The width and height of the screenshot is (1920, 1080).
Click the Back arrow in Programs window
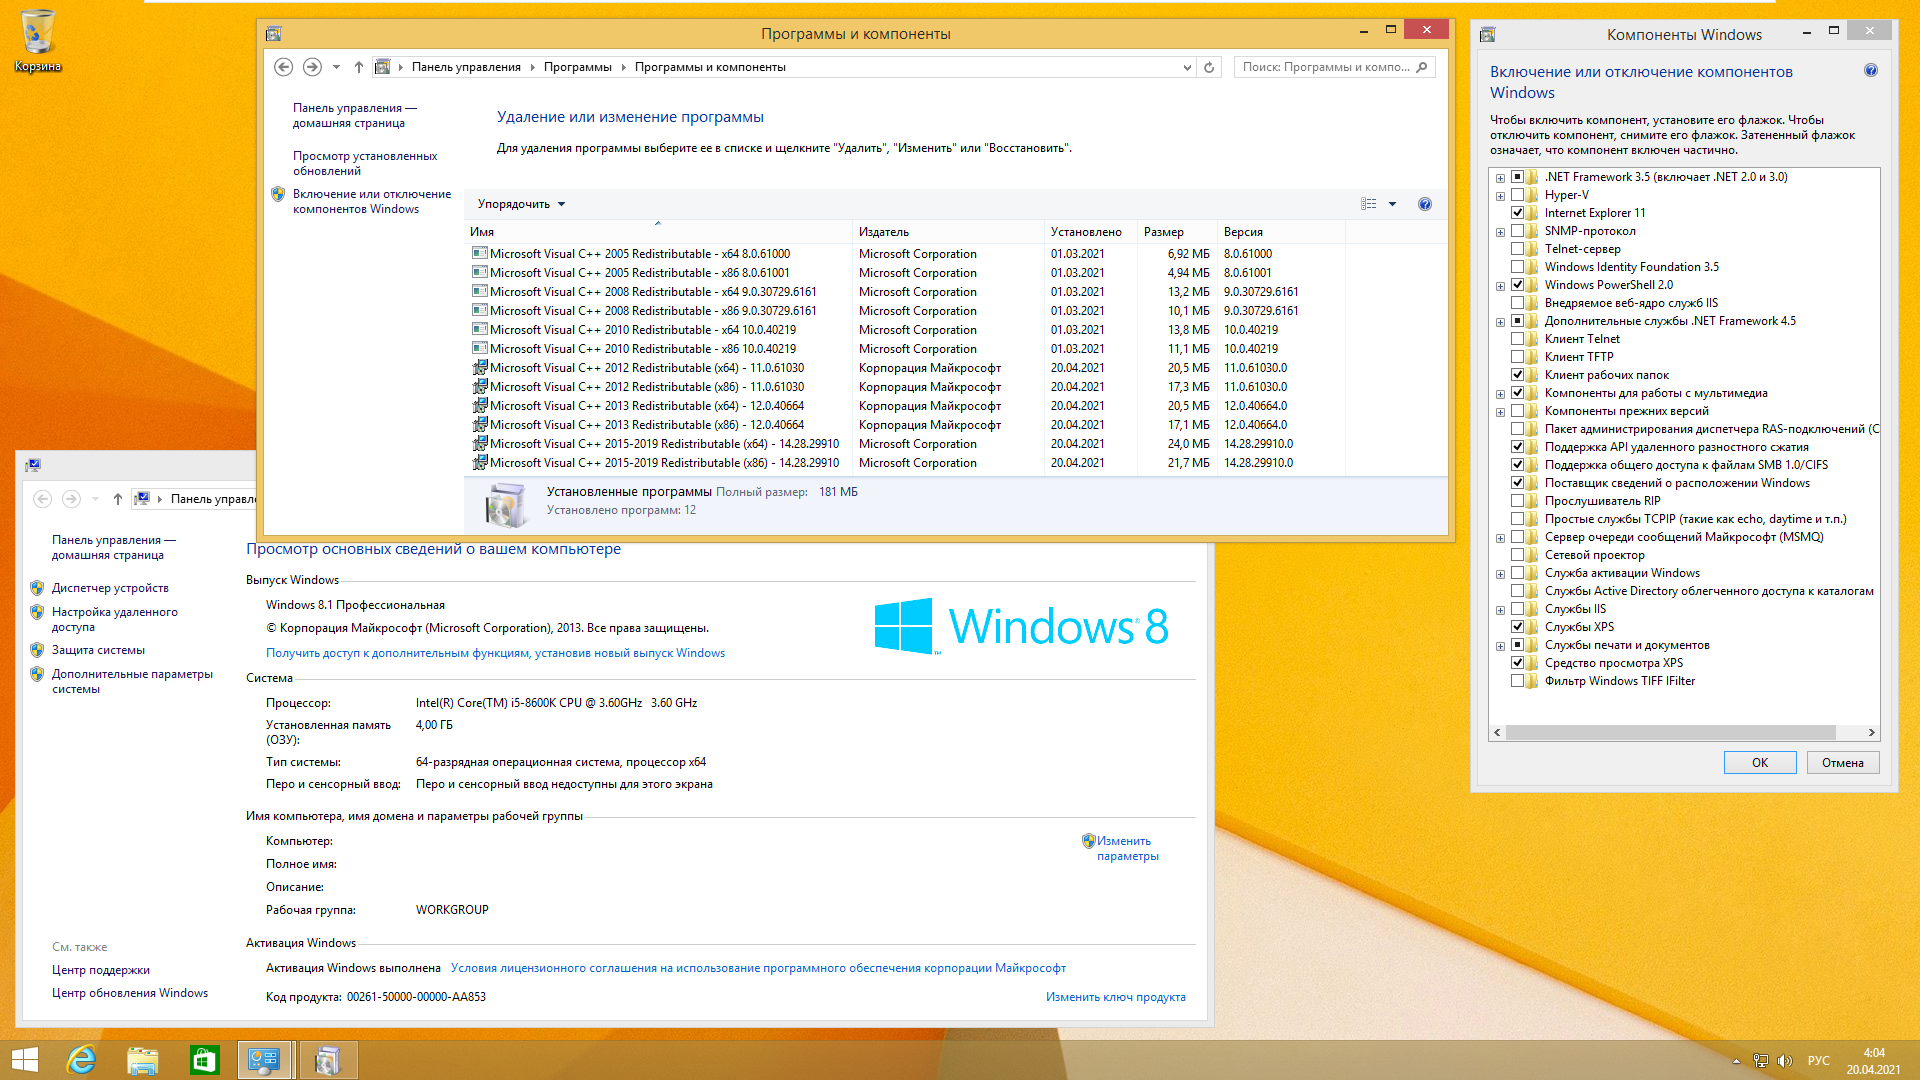tap(283, 67)
